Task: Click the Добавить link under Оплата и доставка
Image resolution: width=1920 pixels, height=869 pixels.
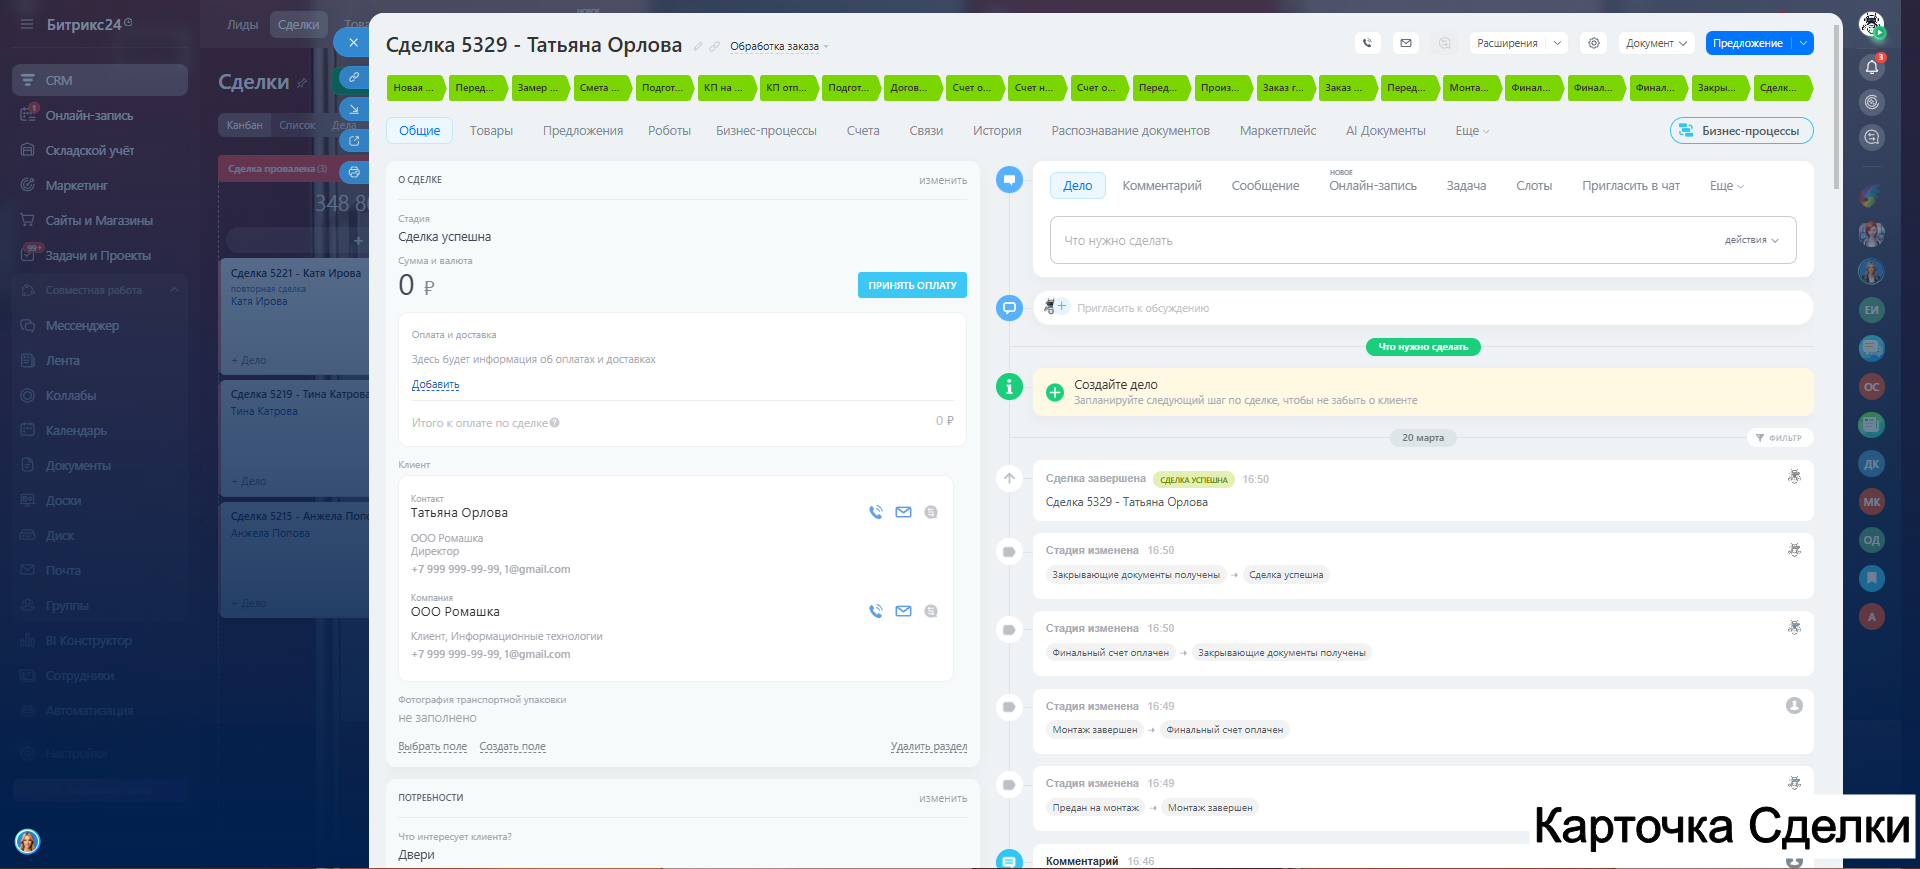Action: (435, 385)
